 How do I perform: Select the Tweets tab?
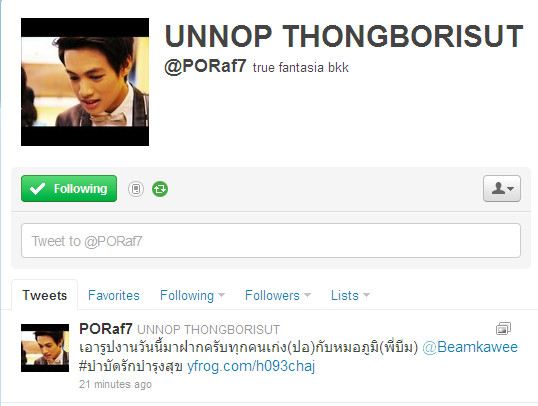[45, 295]
